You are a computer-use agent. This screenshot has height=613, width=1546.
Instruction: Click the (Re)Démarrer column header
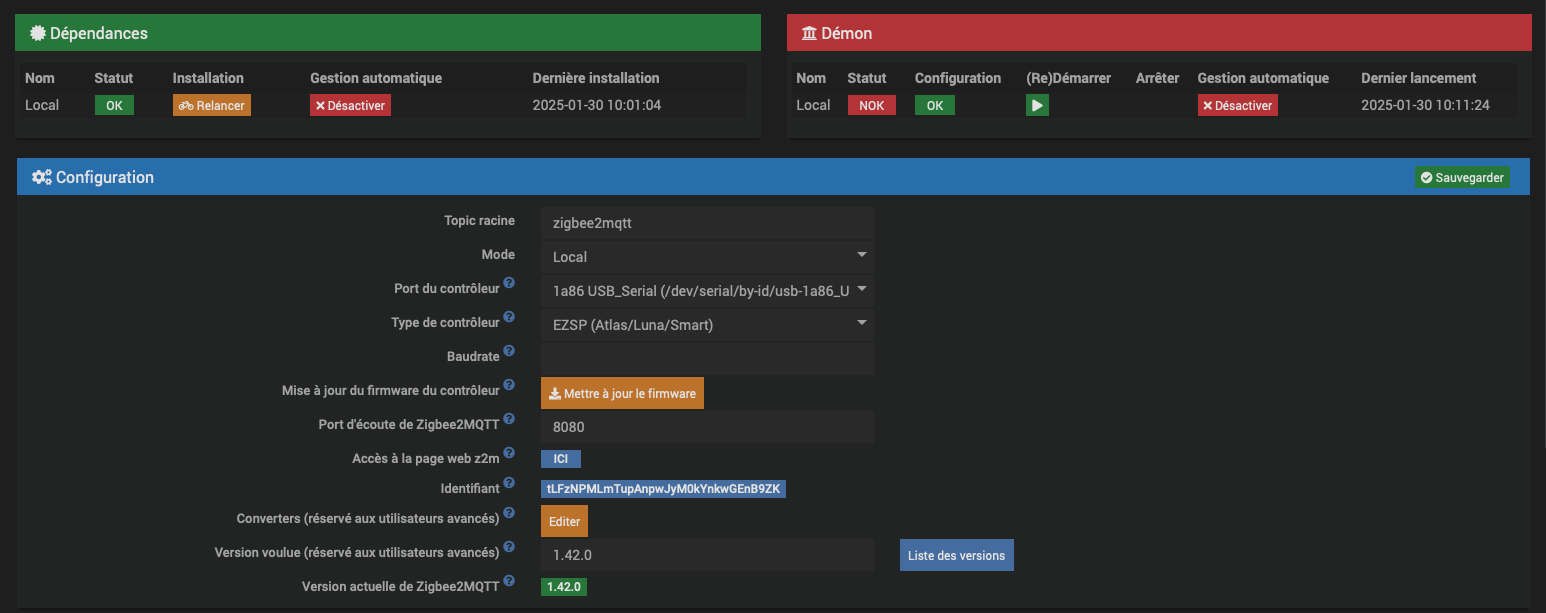1068,78
